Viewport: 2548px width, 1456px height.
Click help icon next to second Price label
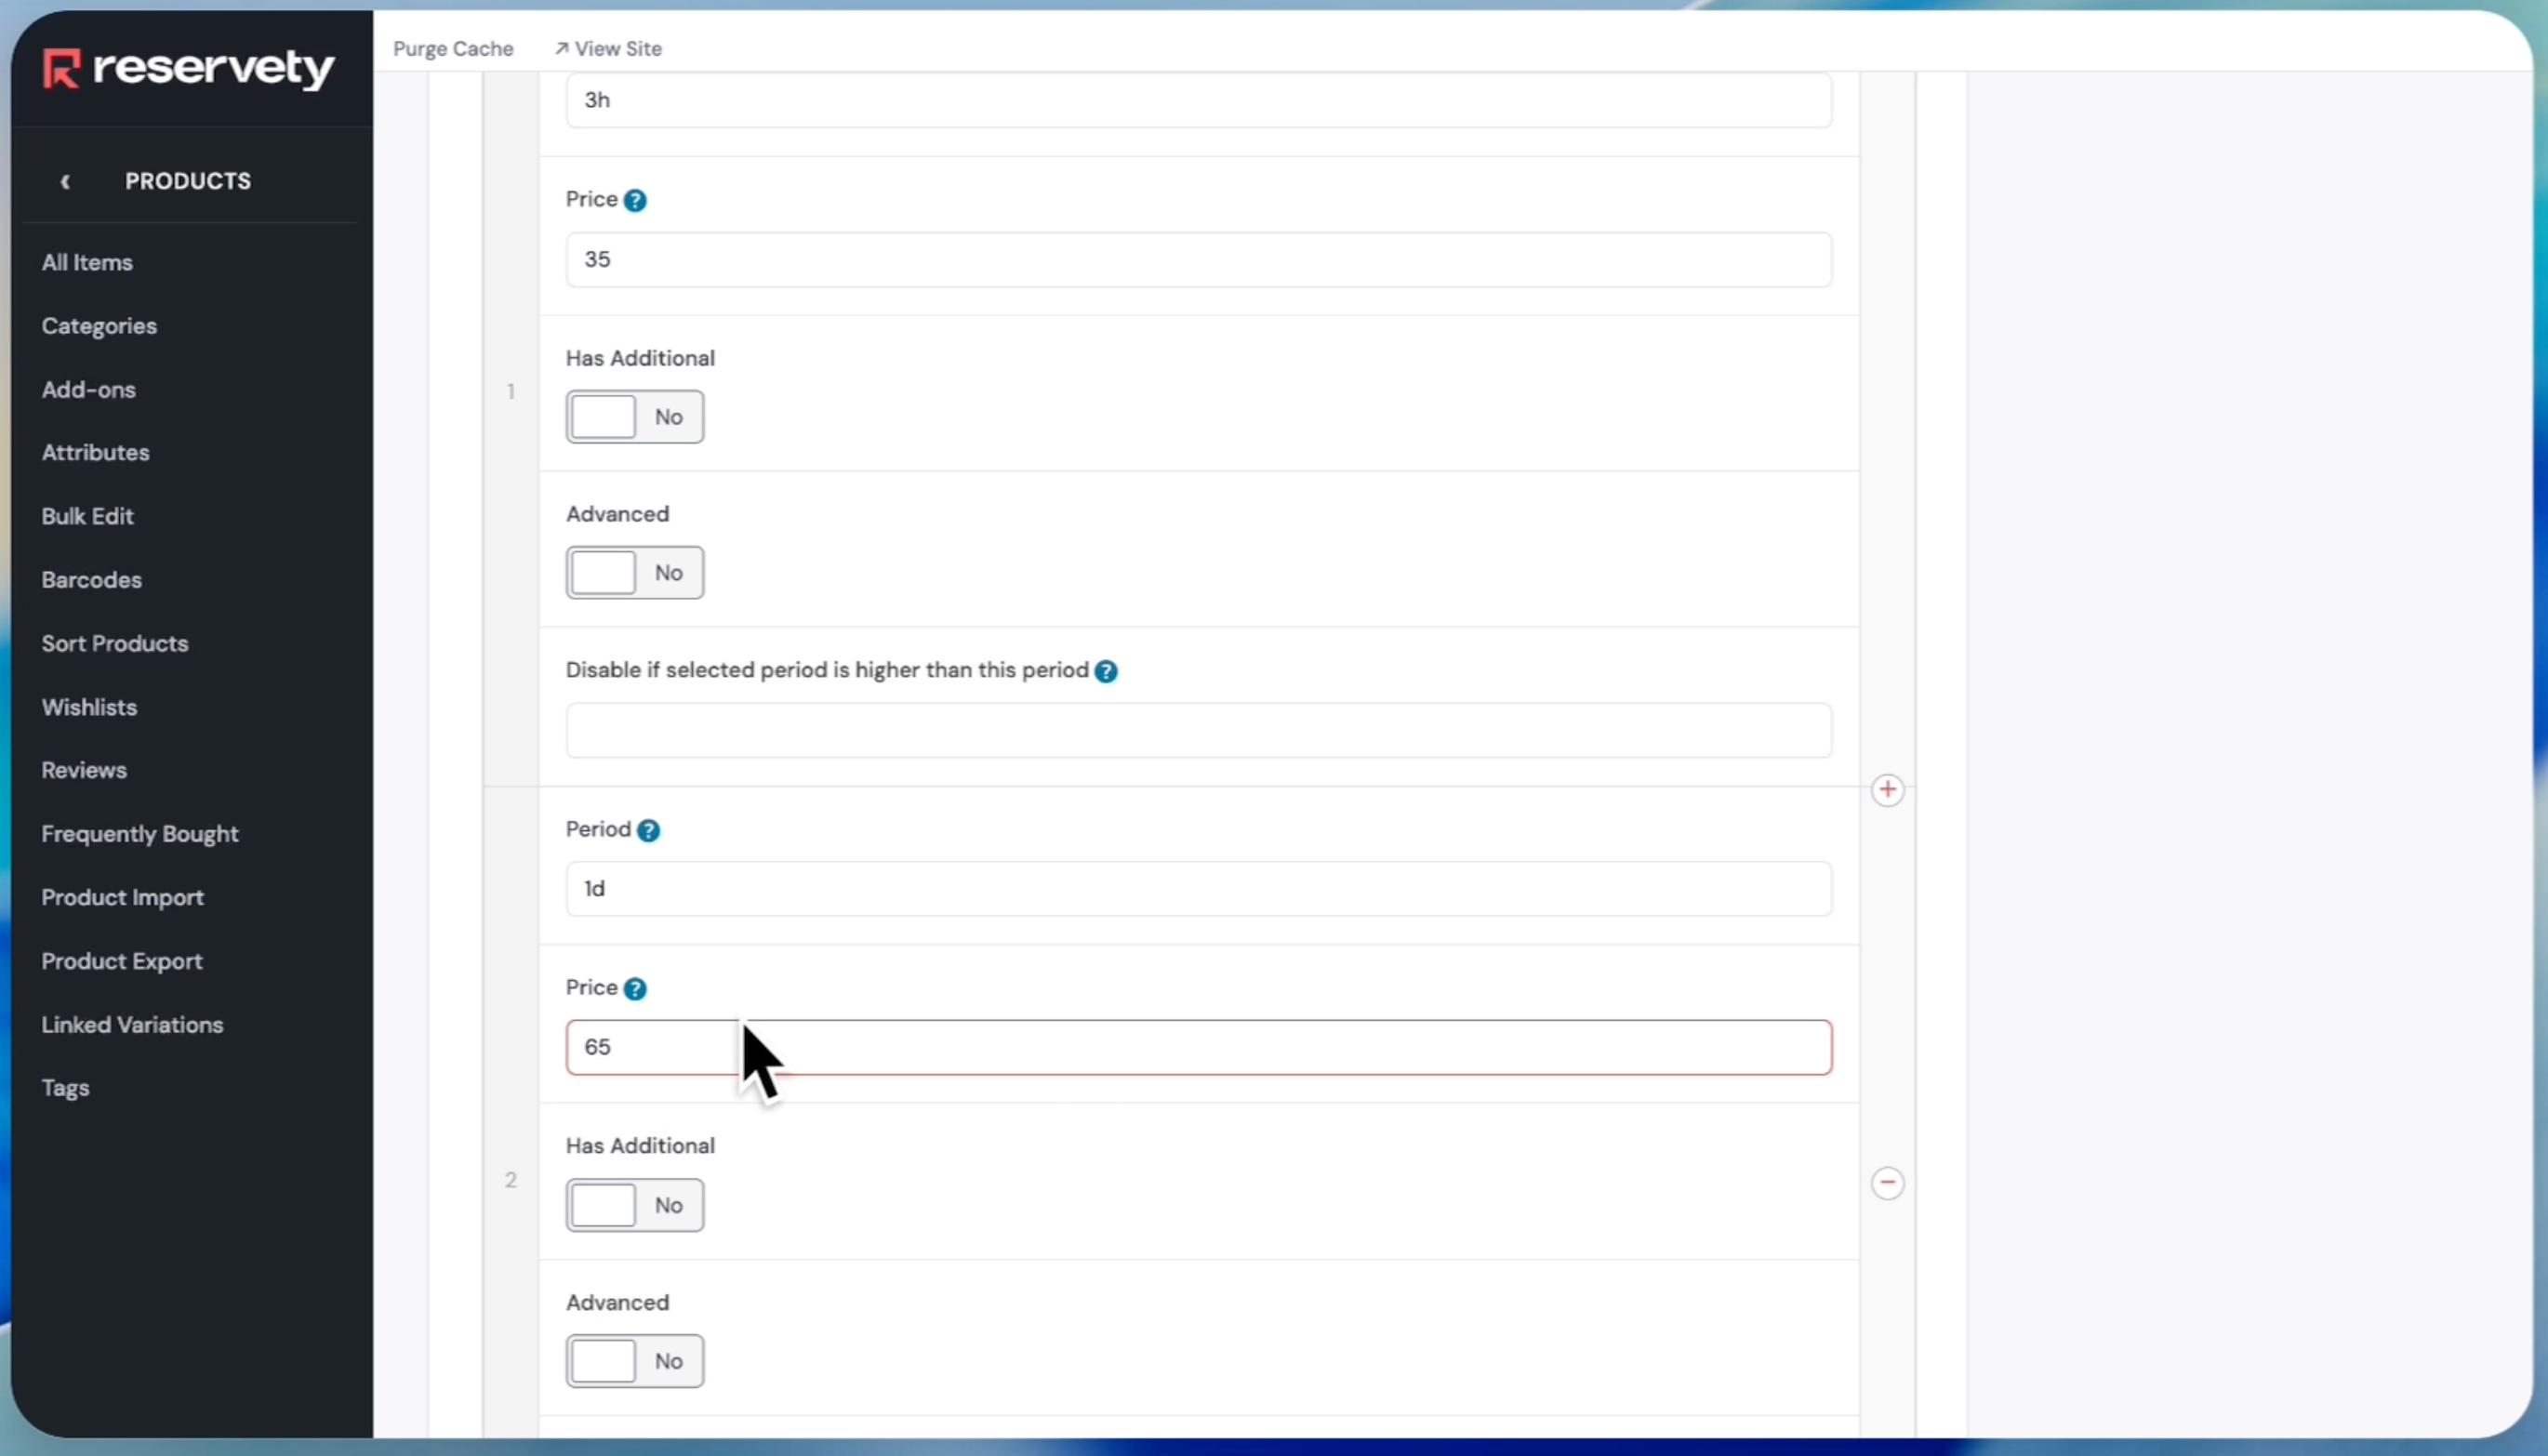[635, 988]
